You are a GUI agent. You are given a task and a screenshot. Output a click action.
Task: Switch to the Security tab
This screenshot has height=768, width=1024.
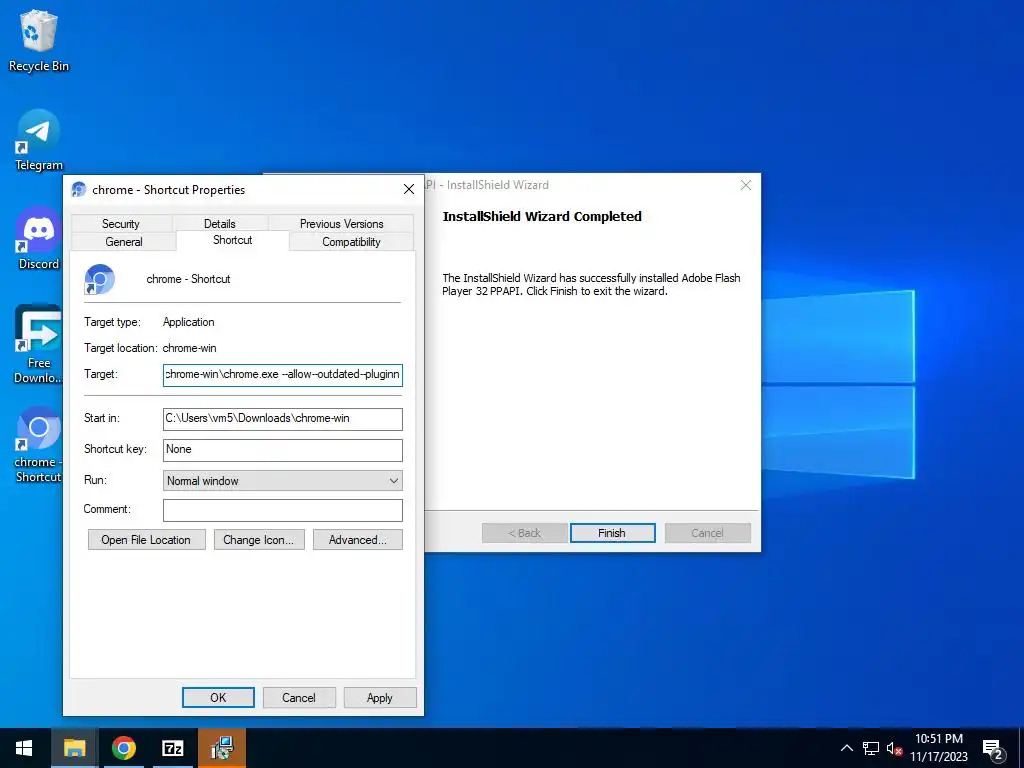click(x=121, y=223)
